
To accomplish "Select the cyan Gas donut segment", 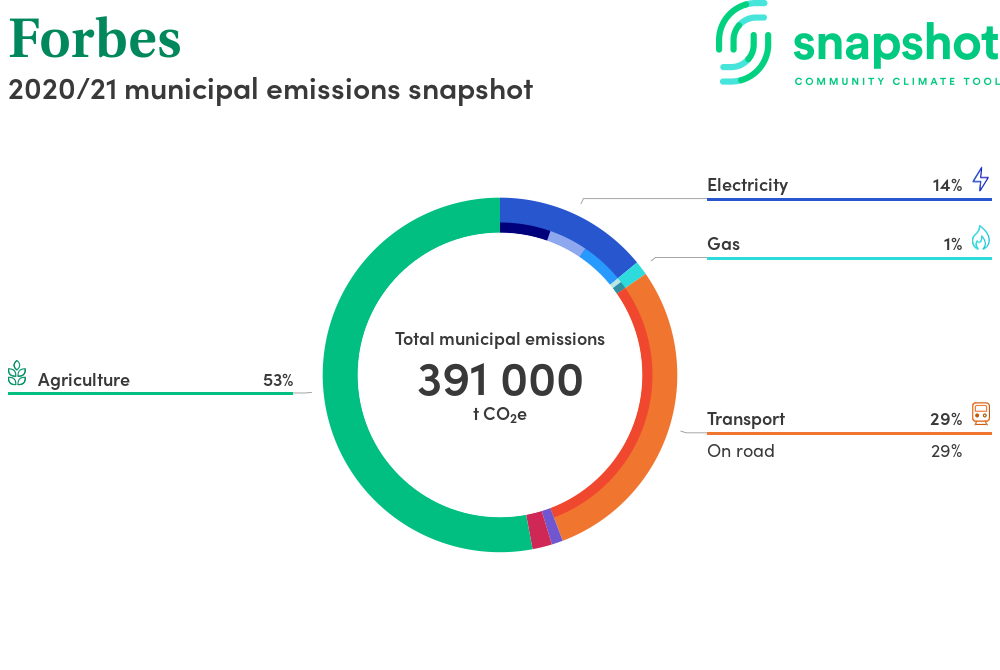I will (x=632, y=275).
